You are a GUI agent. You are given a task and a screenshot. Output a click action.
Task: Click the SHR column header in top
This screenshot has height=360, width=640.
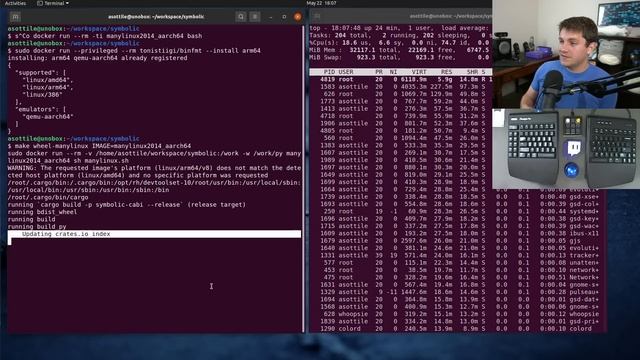pos(472,72)
